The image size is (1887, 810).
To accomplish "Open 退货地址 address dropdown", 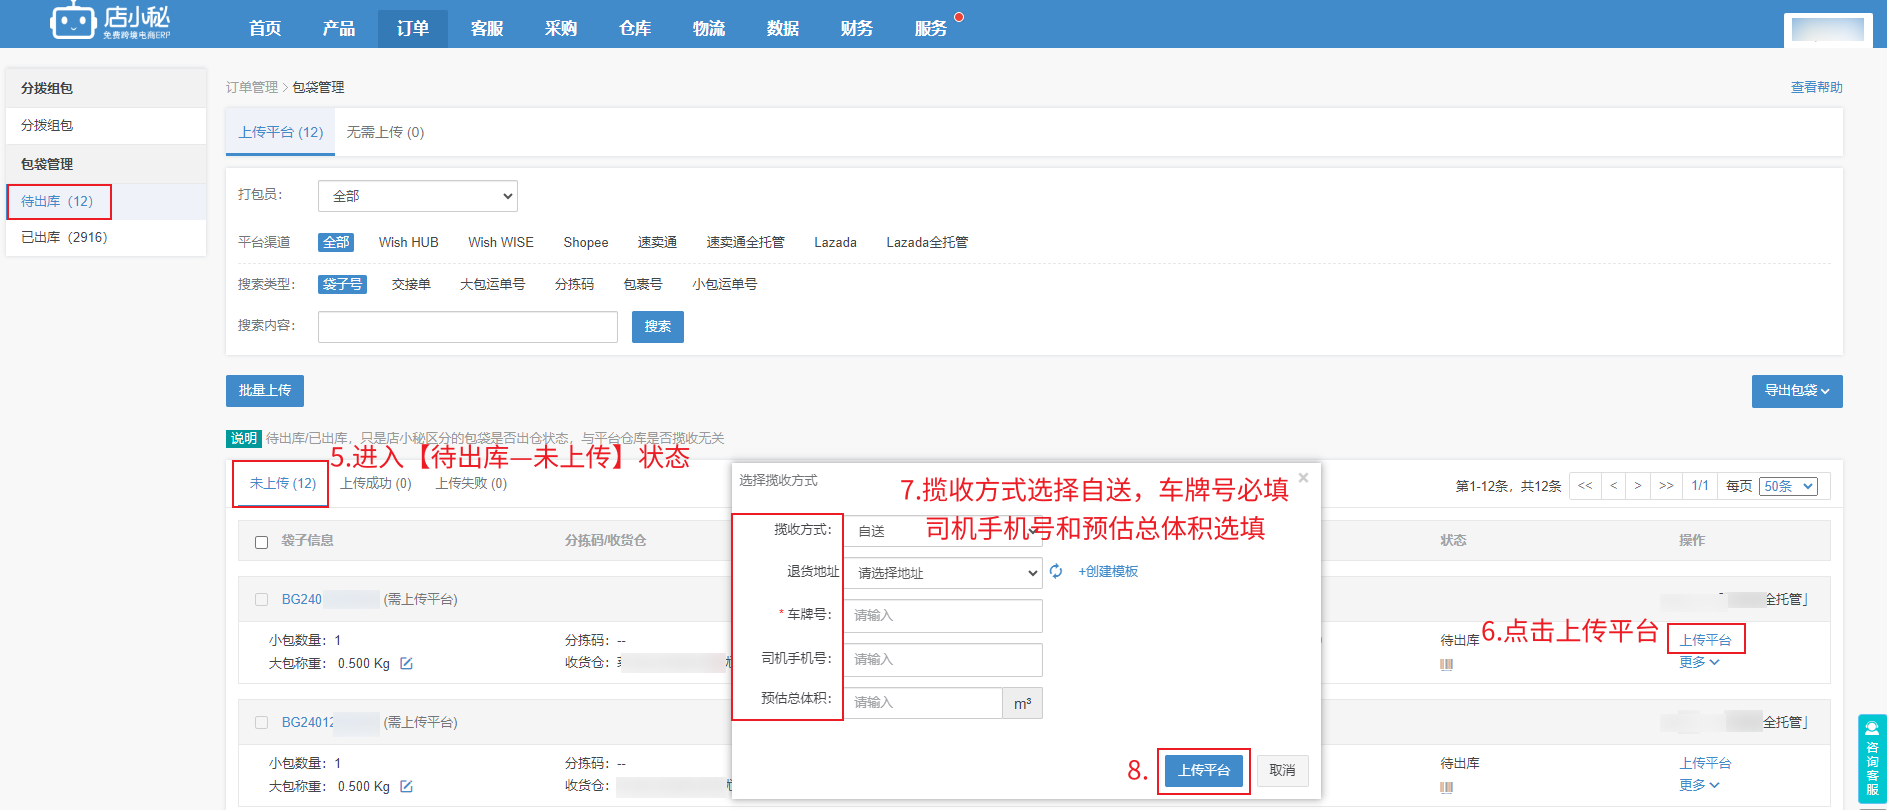I will coord(943,573).
